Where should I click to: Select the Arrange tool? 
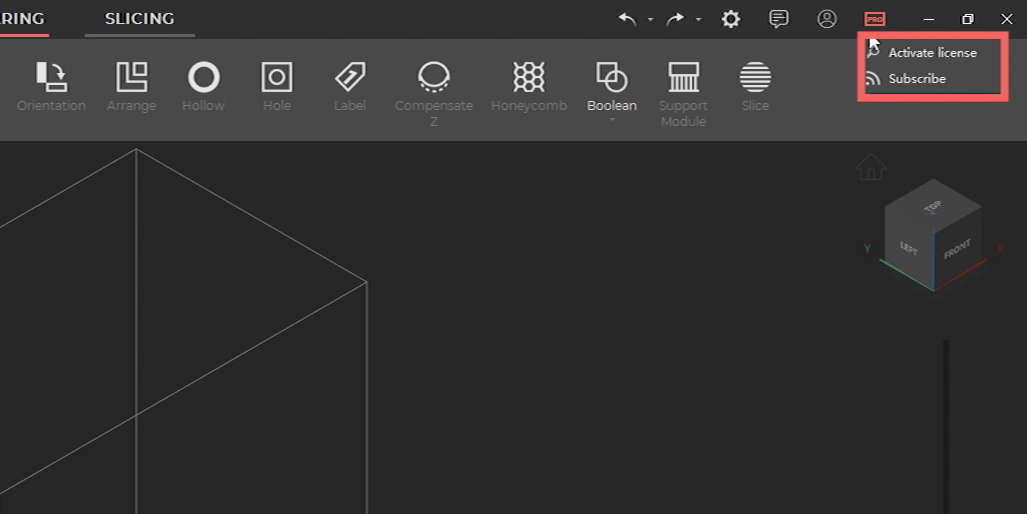tap(131, 86)
